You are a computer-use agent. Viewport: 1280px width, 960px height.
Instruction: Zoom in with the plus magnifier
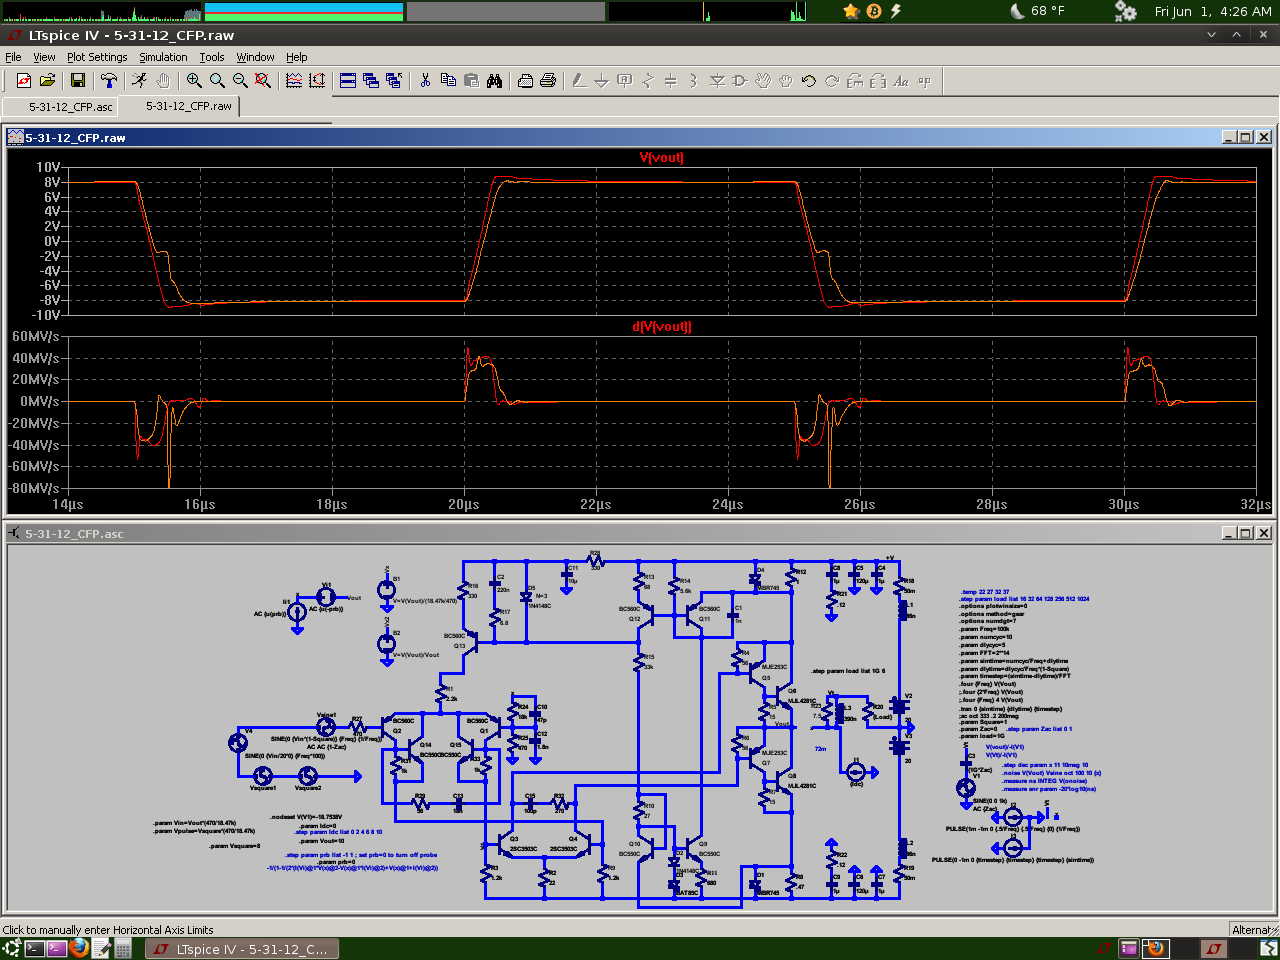tap(194, 81)
